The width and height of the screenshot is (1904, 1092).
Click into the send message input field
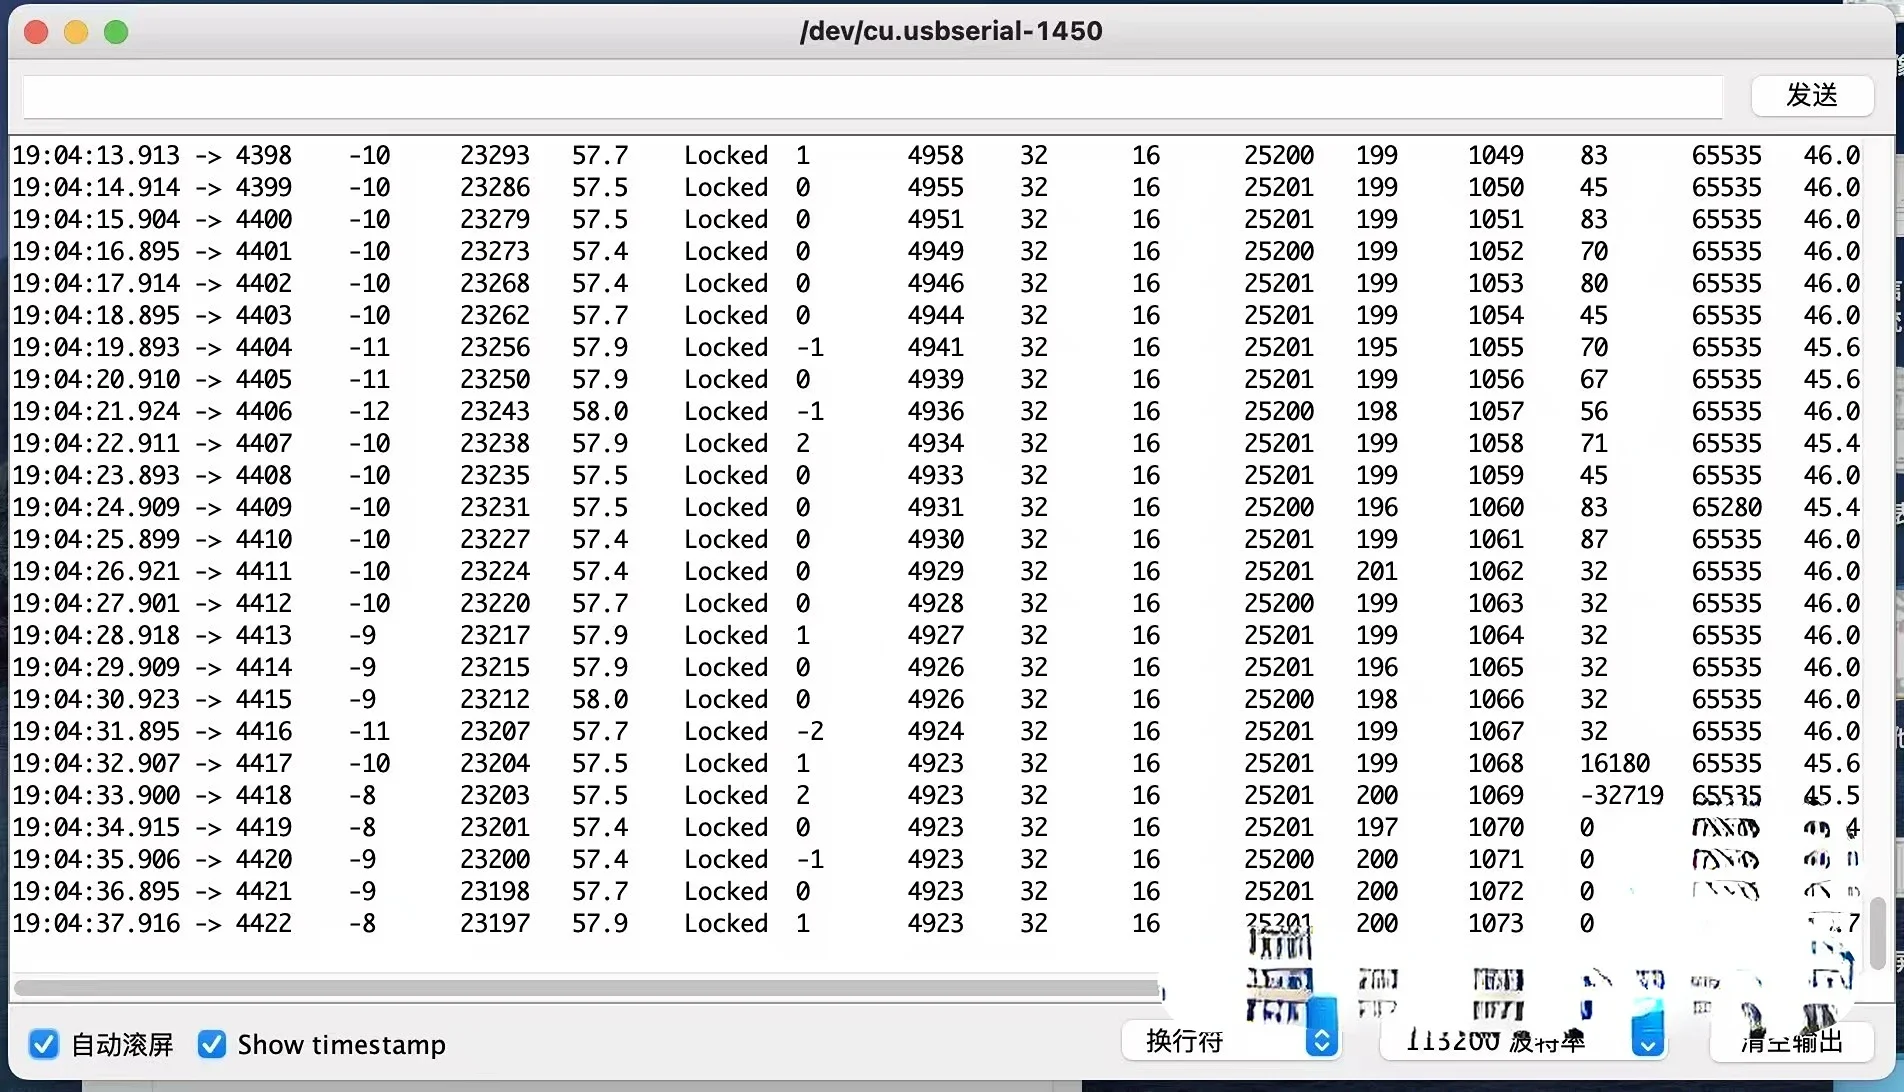coord(870,96)
